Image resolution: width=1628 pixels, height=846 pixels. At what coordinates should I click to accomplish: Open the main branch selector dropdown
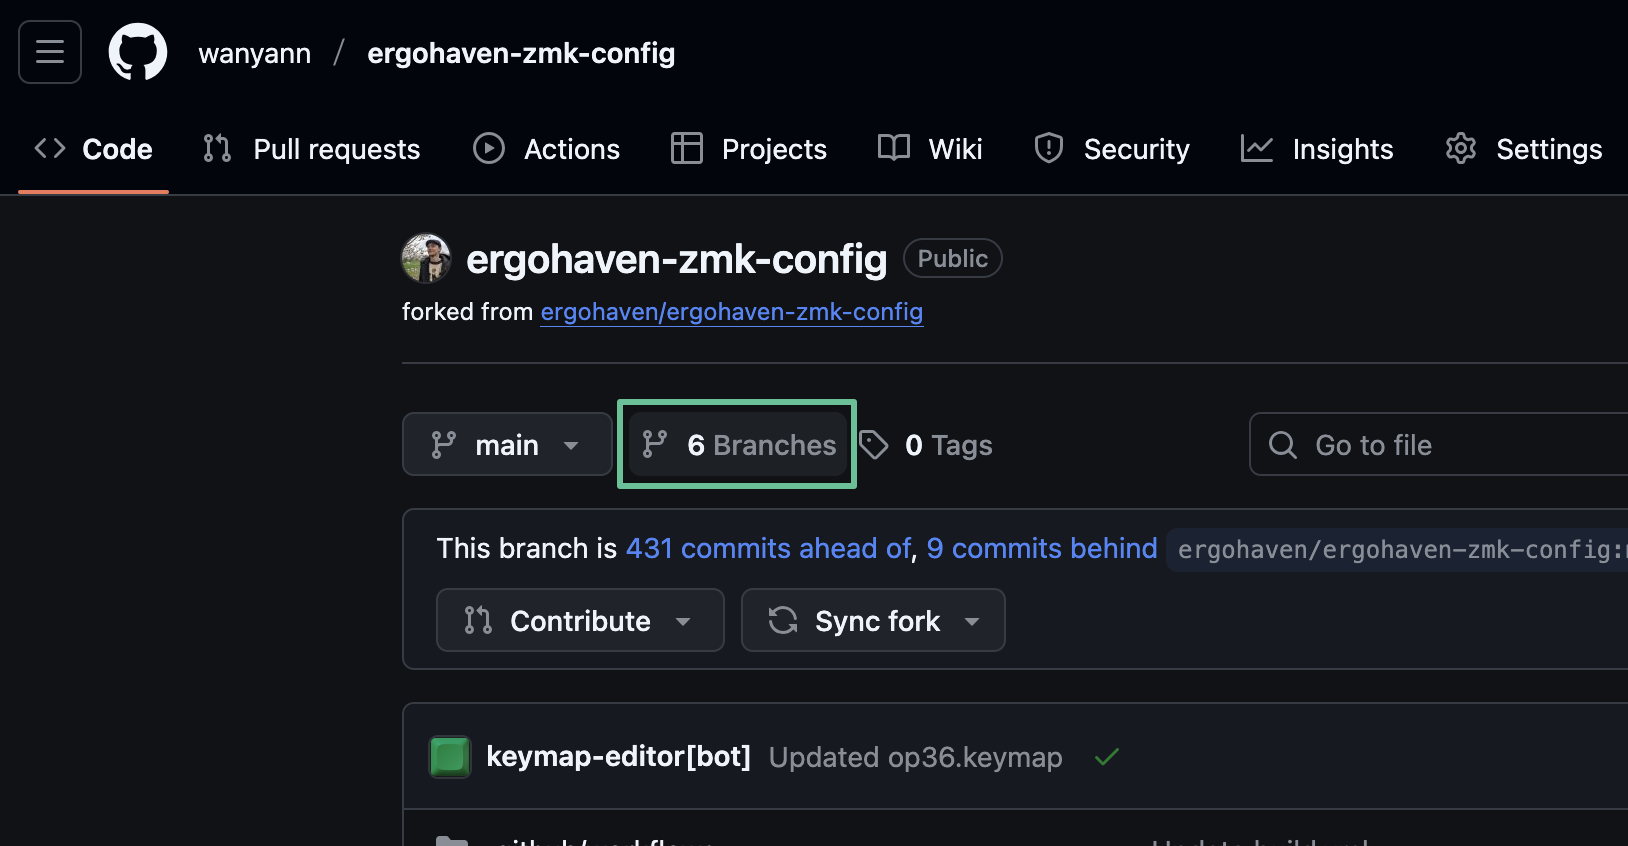(x=506, y=445)
